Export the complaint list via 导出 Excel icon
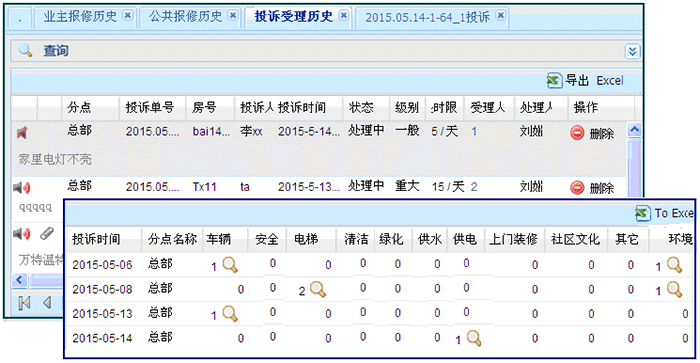Screen dimensions: 700x363 coord(554,81)
